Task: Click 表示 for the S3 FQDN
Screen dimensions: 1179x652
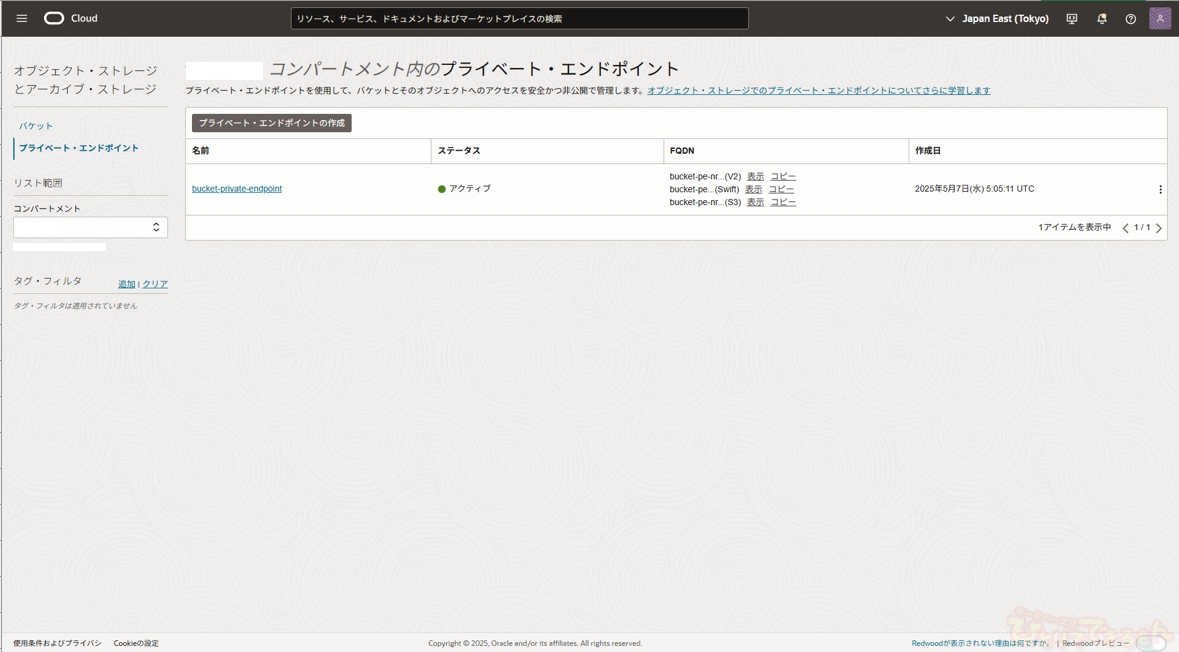Action: pyautogui.click(x=755, y=202)
